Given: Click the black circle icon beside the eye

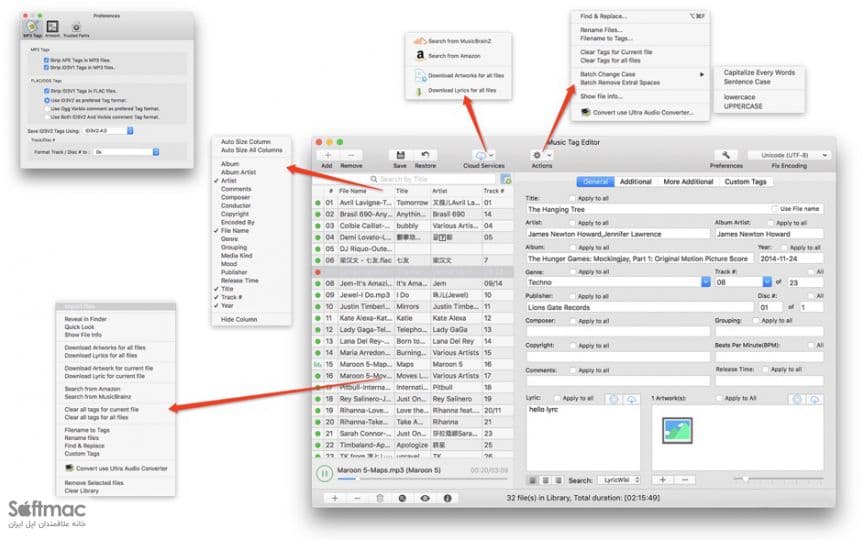Looking at the screenshot, I should 402,498.
